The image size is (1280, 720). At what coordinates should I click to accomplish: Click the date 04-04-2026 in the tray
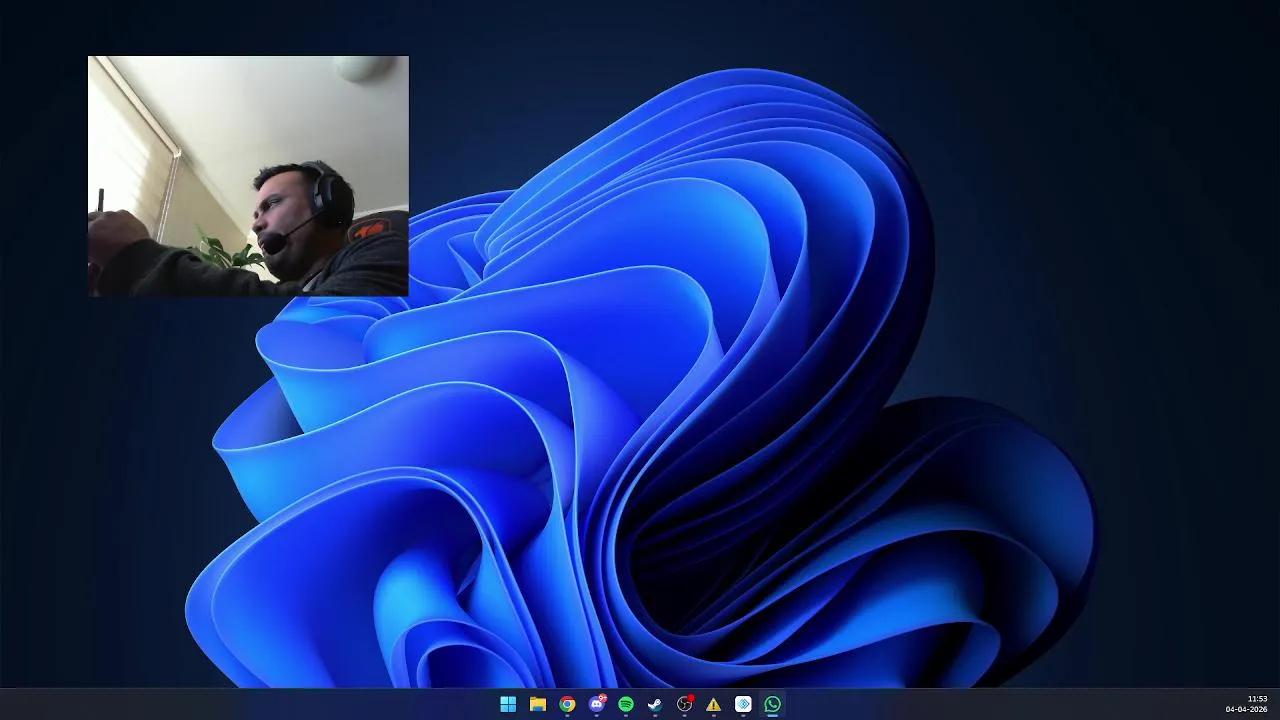1246,710
